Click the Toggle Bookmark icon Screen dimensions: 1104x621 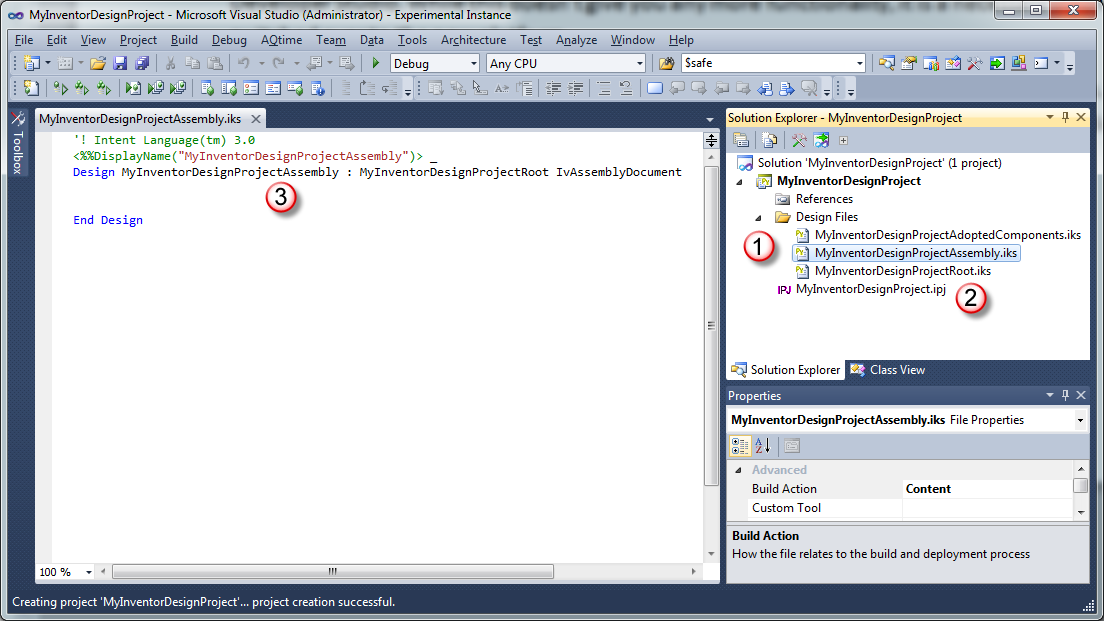[x=655, y=88]
